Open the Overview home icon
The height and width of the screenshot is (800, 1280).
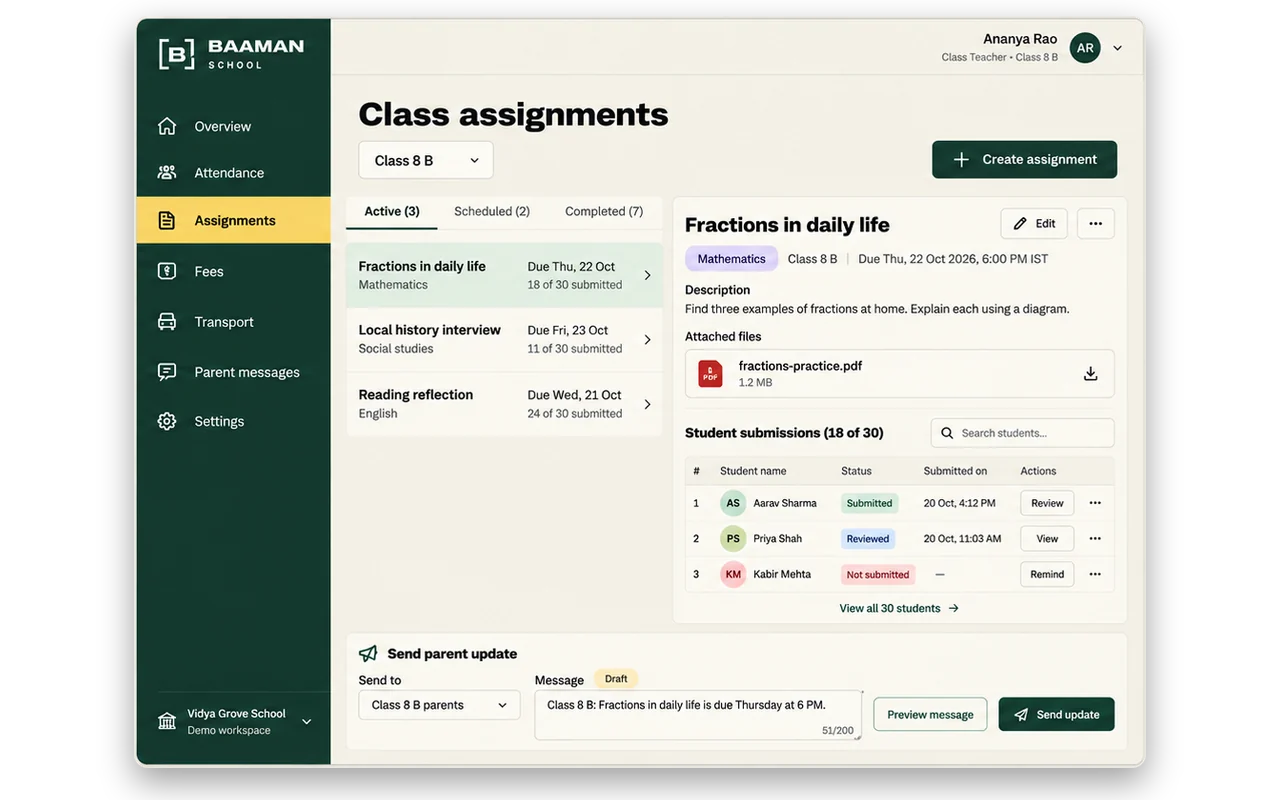[167, 126]
